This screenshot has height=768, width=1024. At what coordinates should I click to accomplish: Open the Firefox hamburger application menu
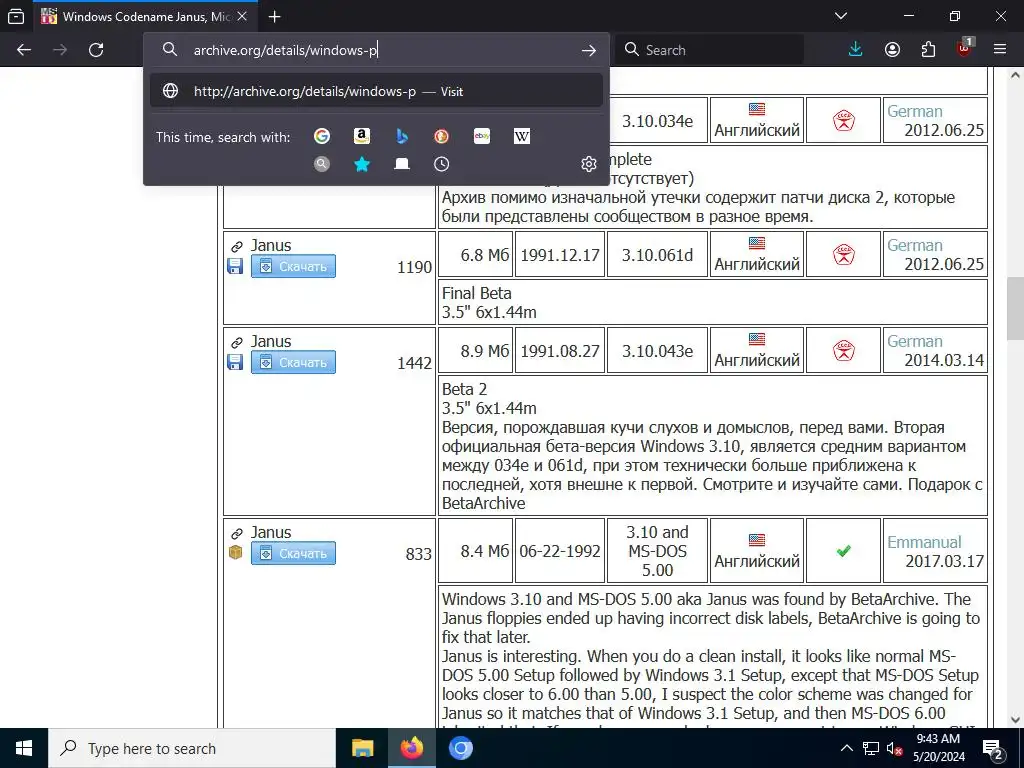(x=1000, y=50)
